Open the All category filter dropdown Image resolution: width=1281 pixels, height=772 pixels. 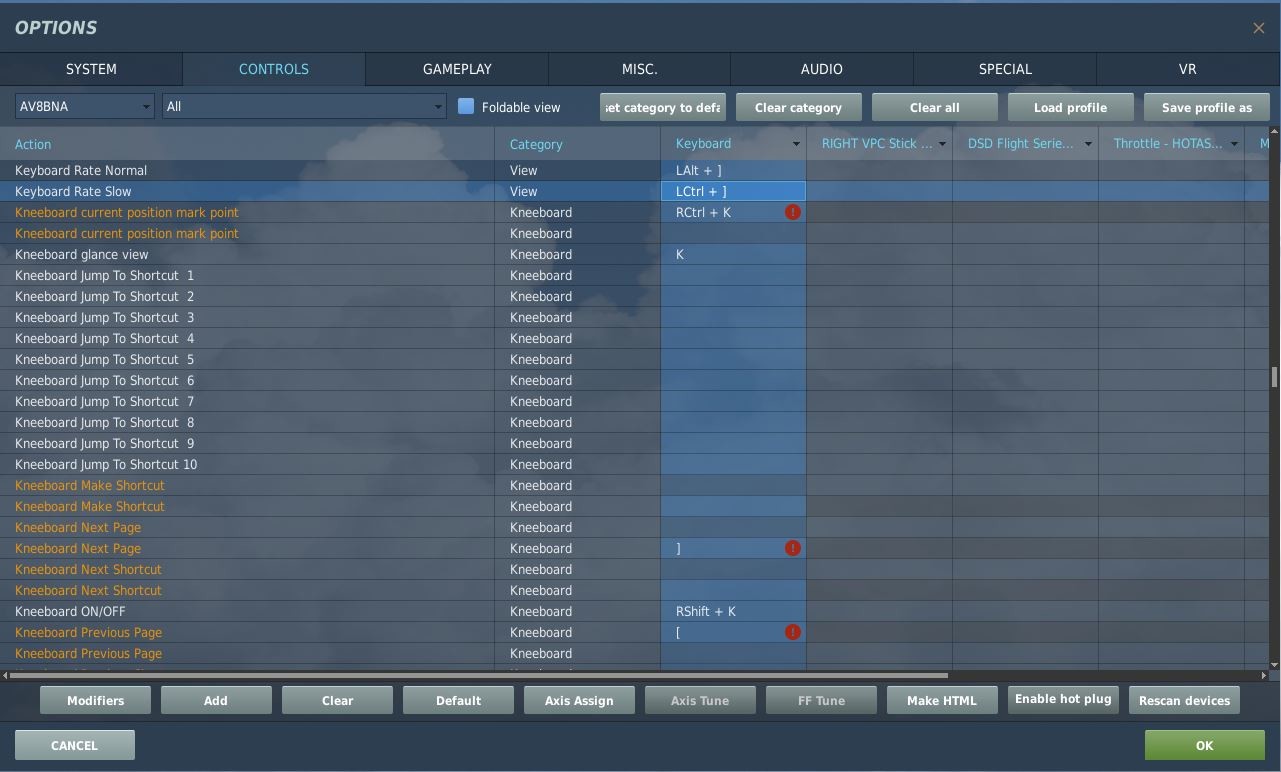304,106
